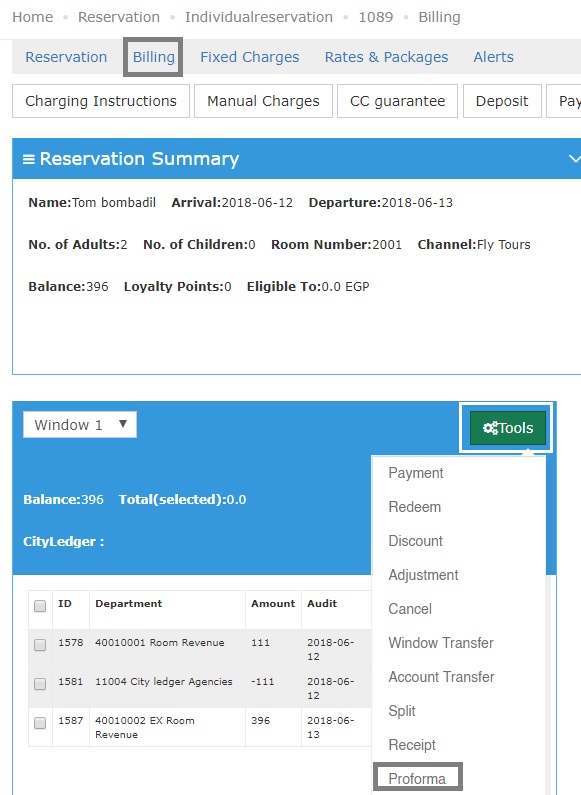Switch to the Billing tab
The width and height of the screenshot is (581, 795).
point(153,57)
